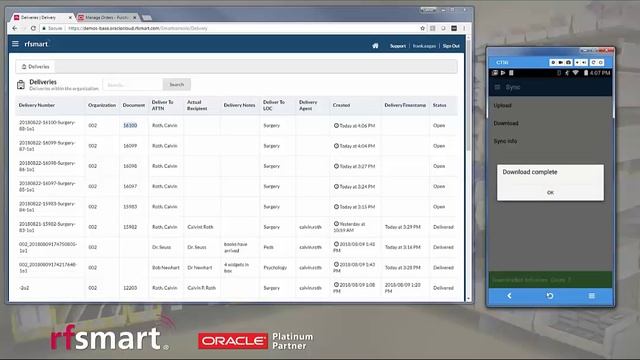Click the dark extension icon in the Chrome toolbar
The height and width of the screenshot is (360, 640).
pyautogui.click(x=454, y=28)
